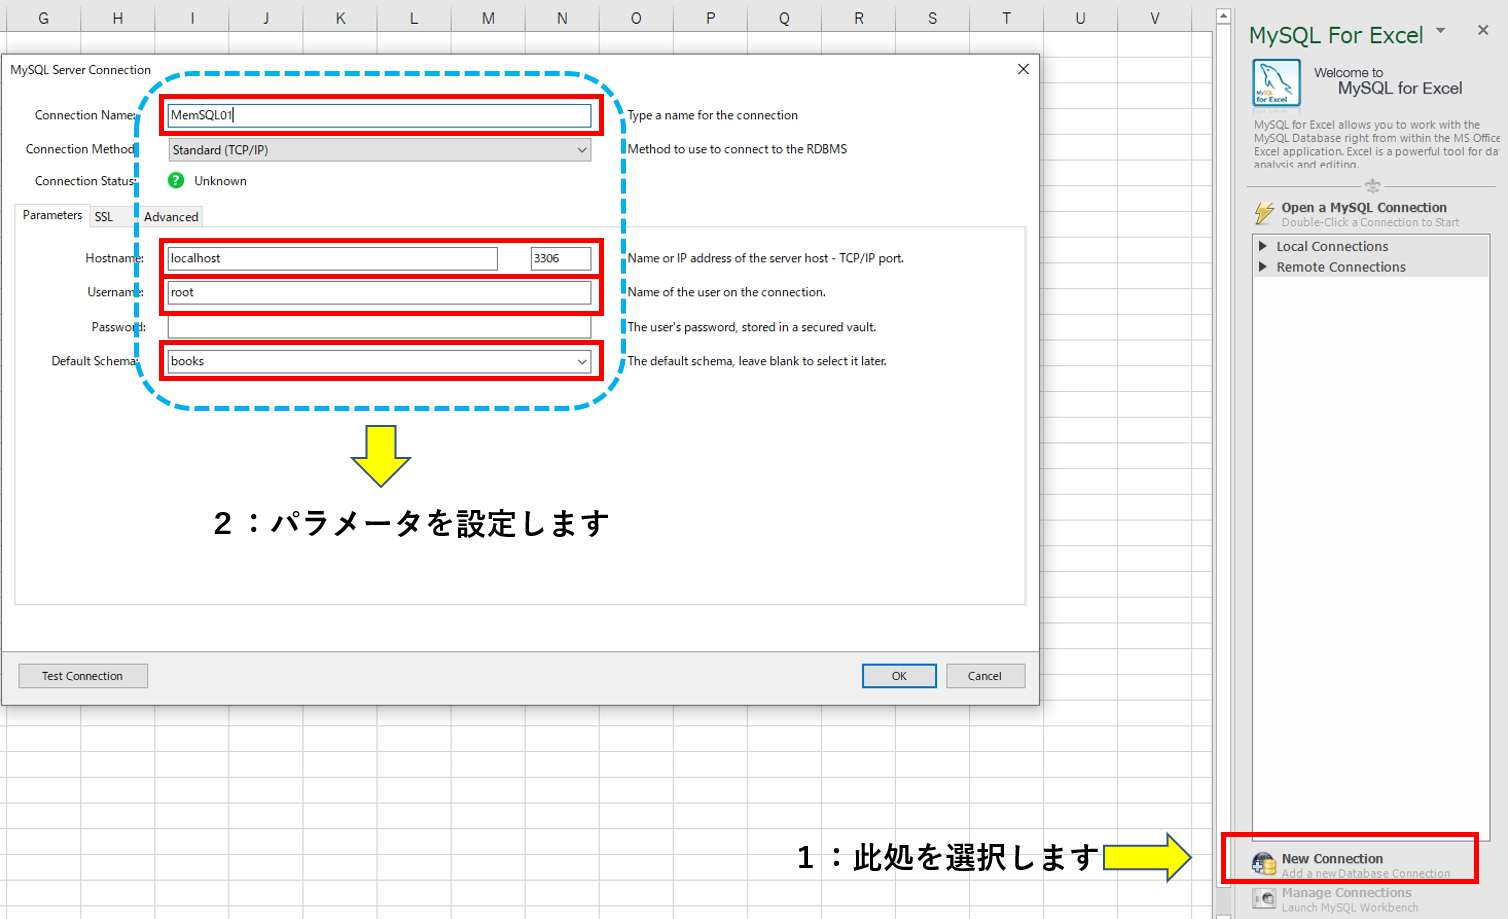Screen dimensions: 1508x919
Task: Click the New Connection database icon
Action: click(1264, 864)
